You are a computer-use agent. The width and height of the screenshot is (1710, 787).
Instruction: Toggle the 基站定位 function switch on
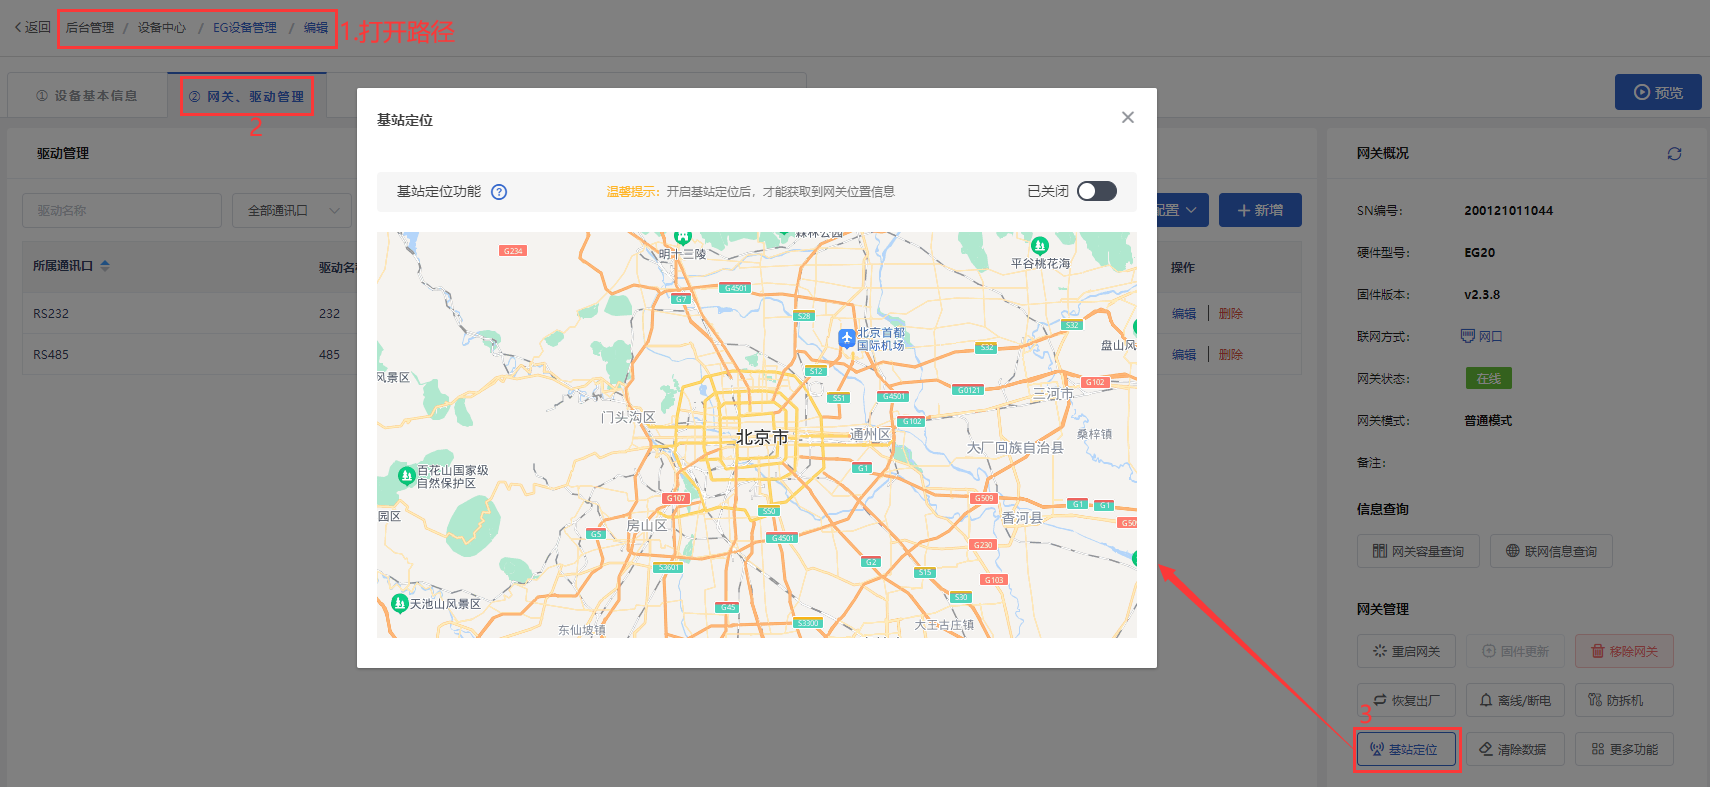1096,191
